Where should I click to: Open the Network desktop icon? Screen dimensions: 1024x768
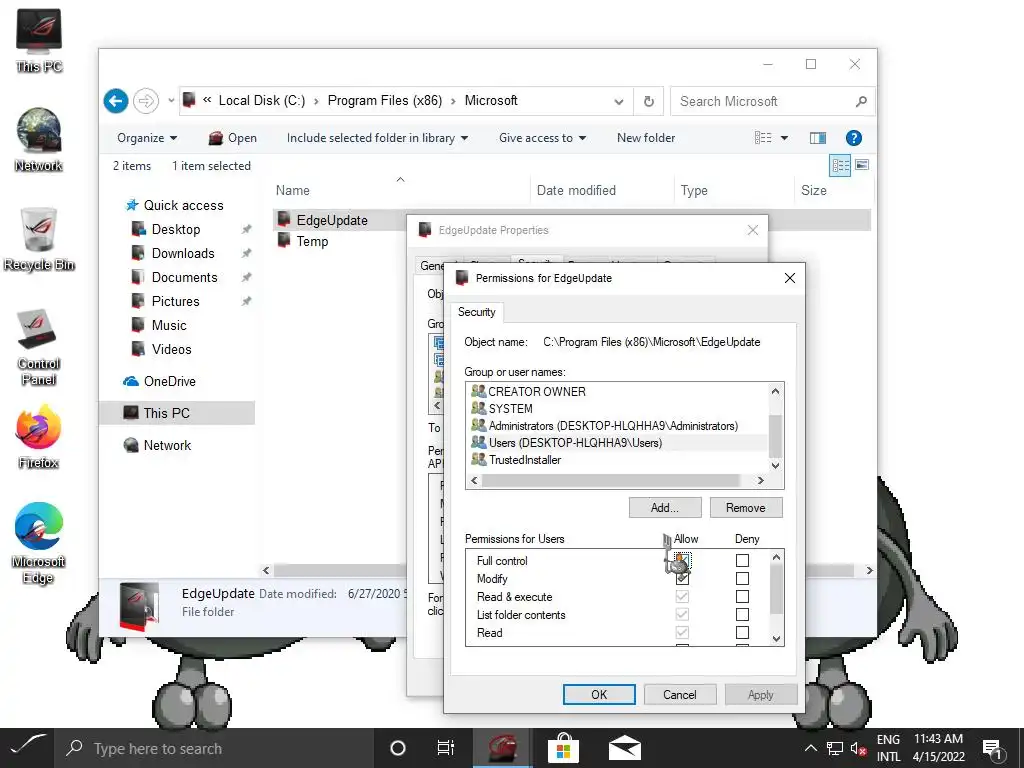pos(39,140)
